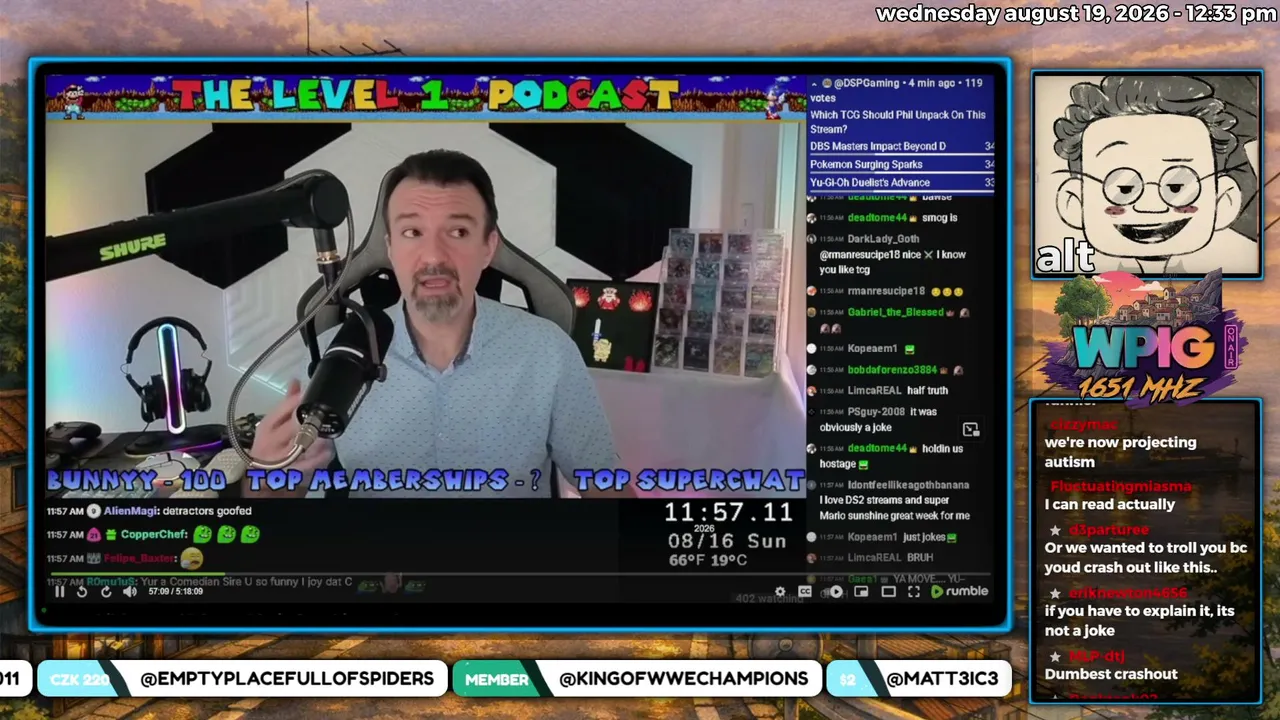Screen dimensions: 1280x720
Task: Select the 'I can read actually' message
Action: click(x=1110, y=505)
